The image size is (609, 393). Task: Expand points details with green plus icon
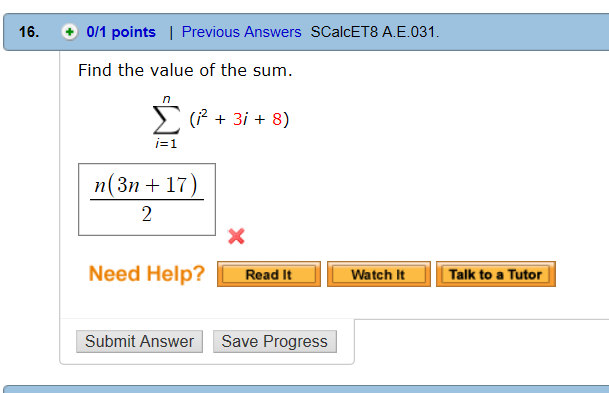[70, 32]
